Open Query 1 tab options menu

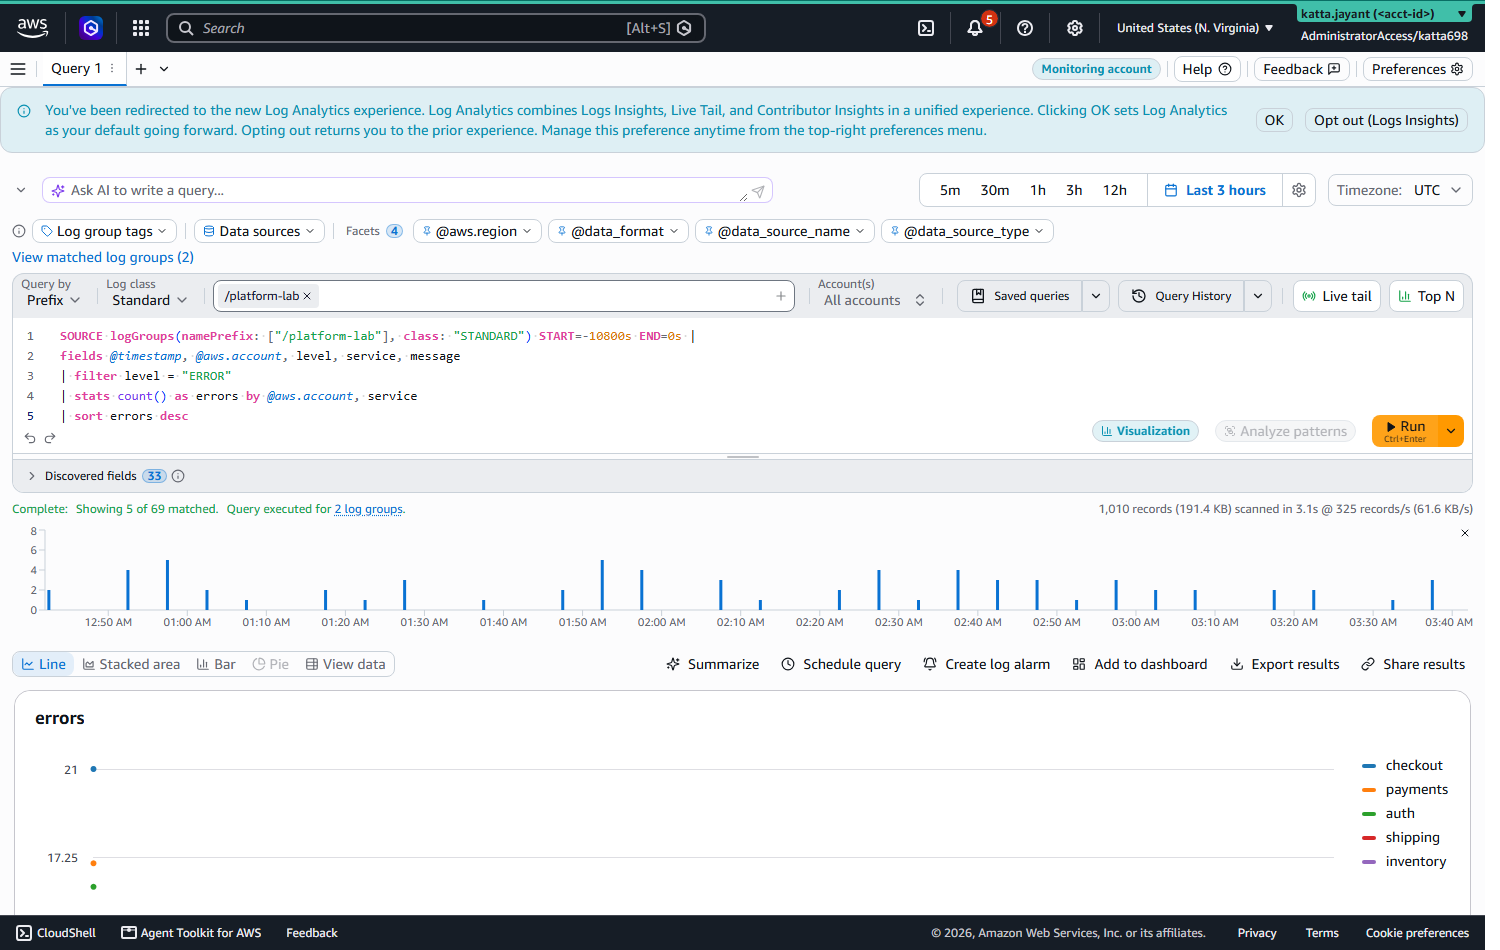coord(112,69)
